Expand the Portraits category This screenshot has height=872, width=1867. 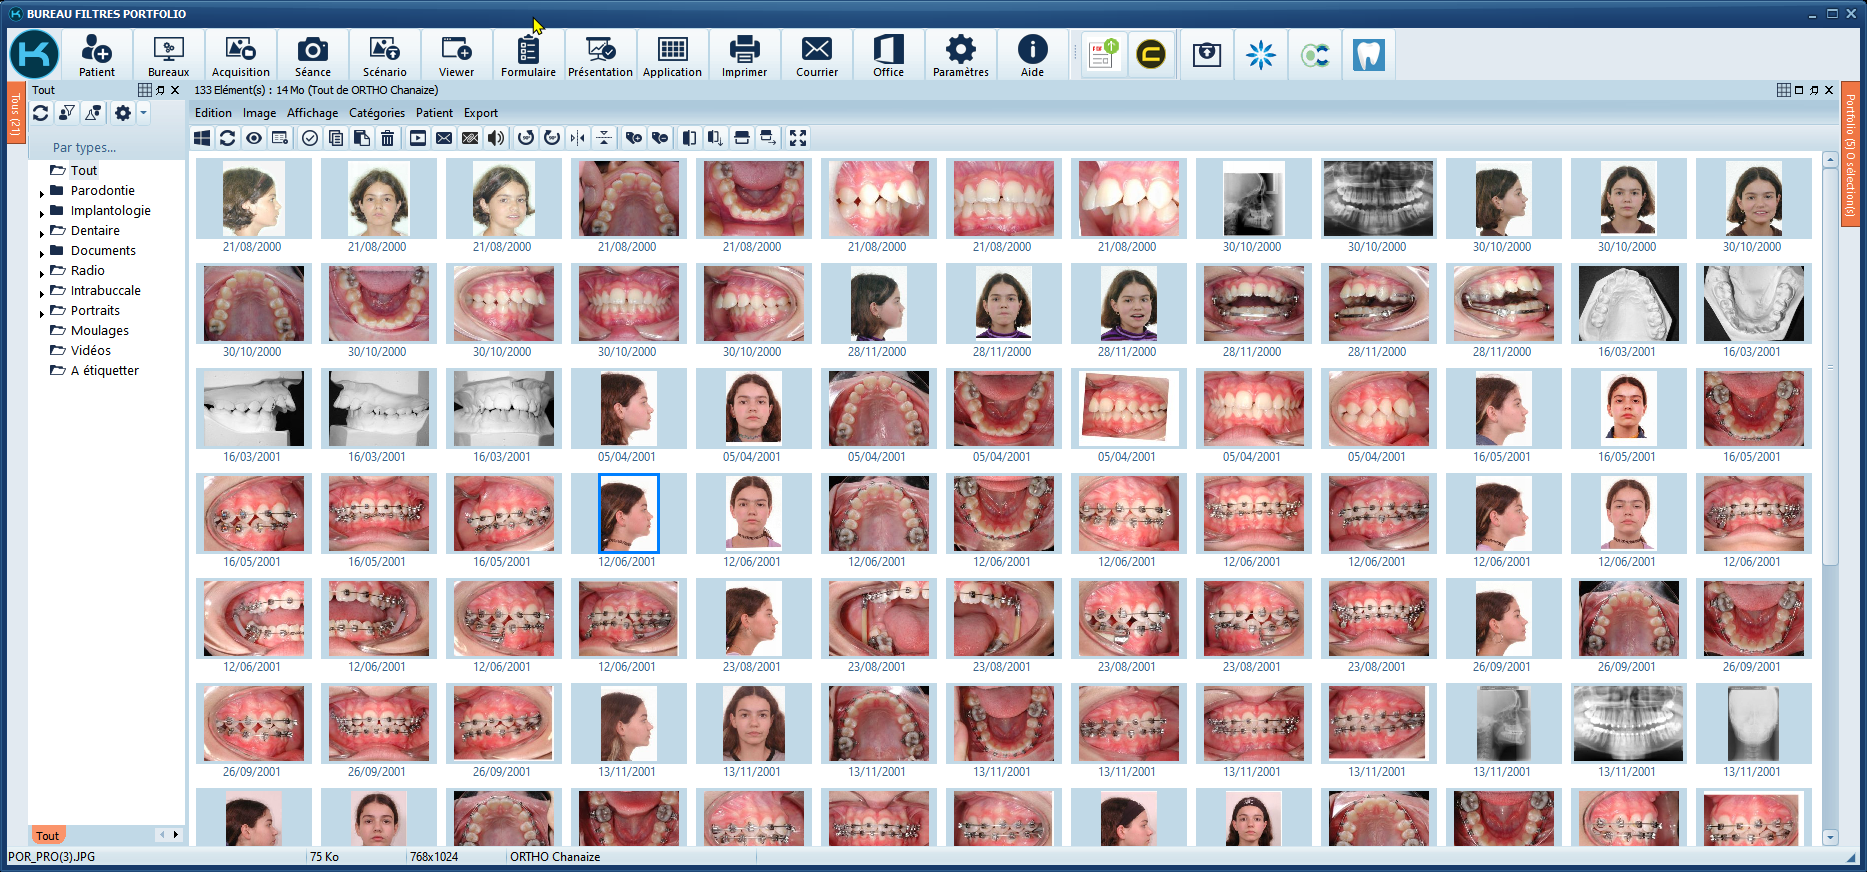pos(42,313)
